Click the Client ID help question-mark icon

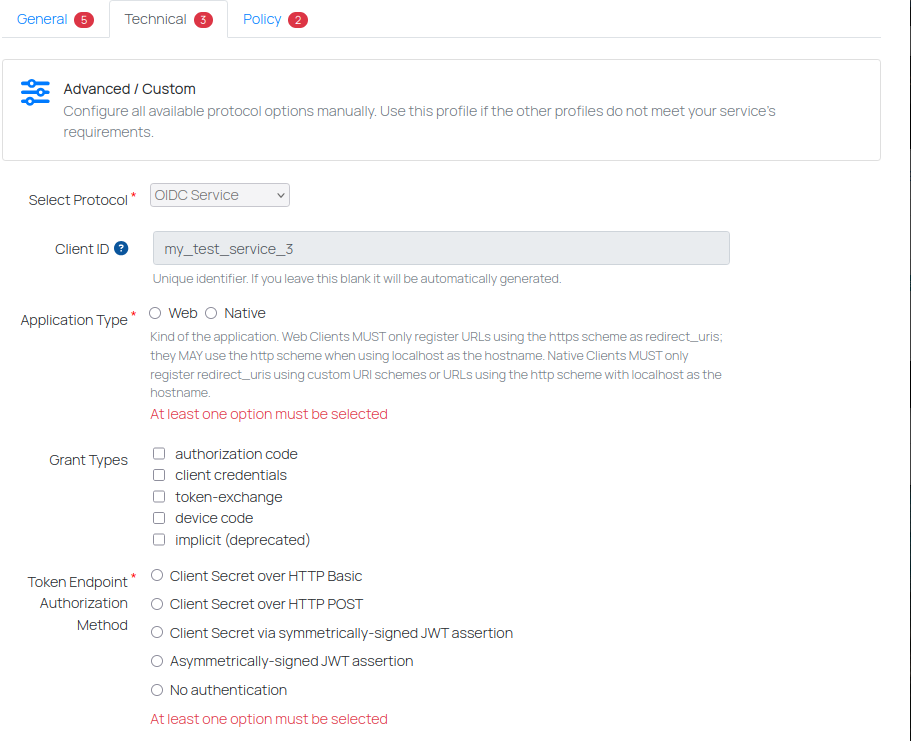pos(121,249)
